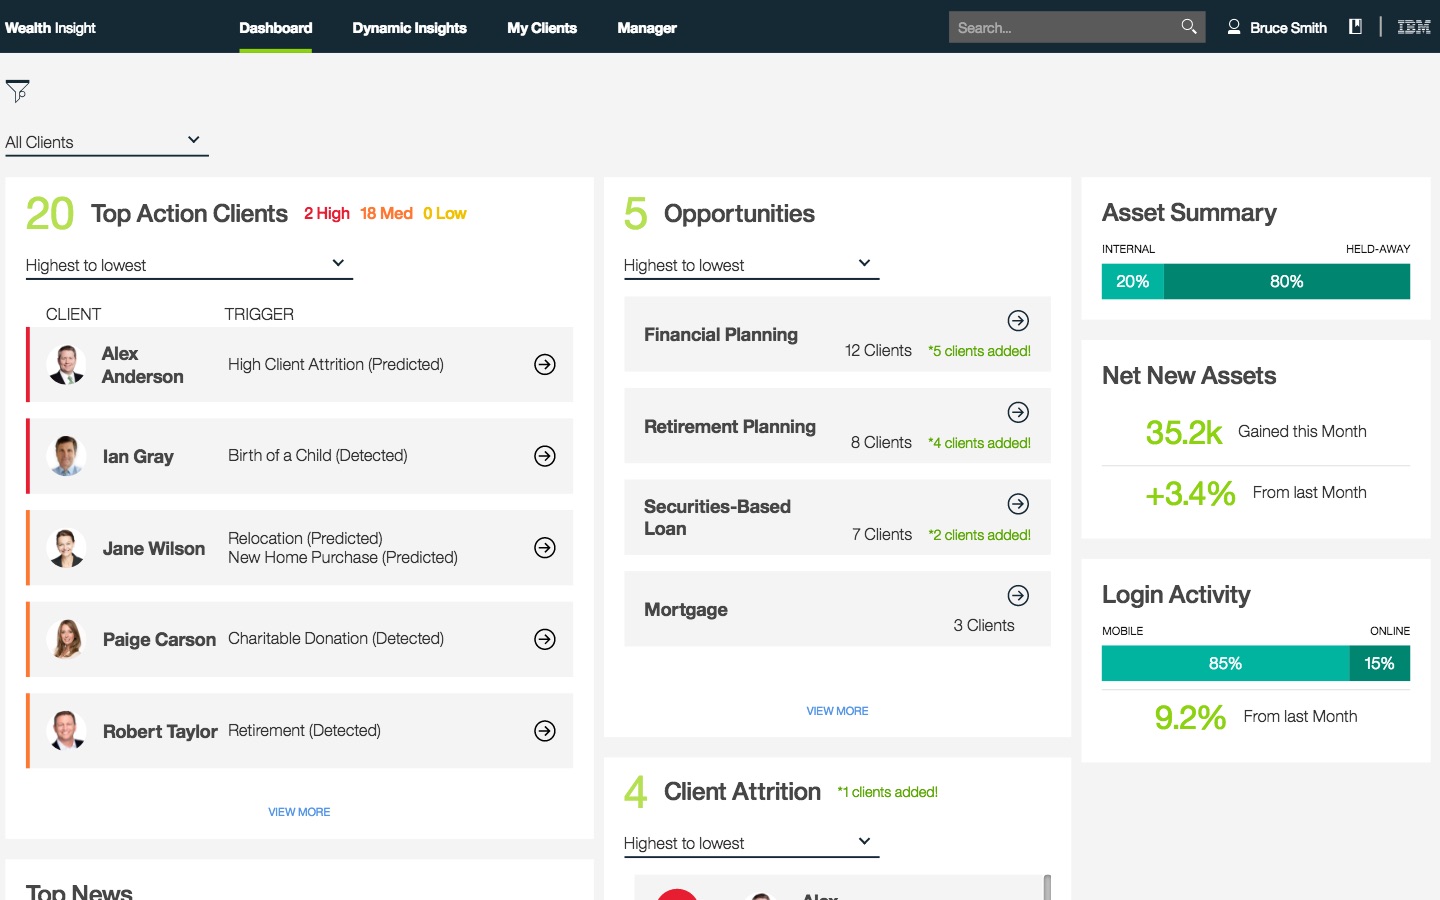Click Securities-Based Loan opportunity title
This screenshot has width=1440, height=900.
point(717,517)
